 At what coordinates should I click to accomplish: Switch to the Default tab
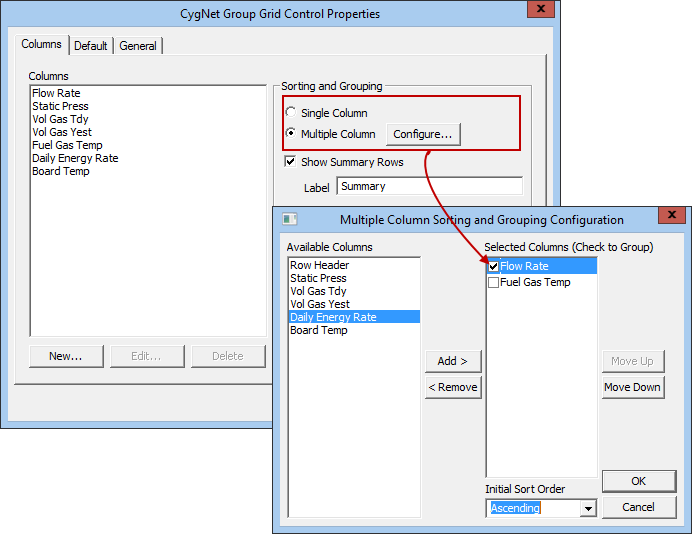click(x=90, y=46)
